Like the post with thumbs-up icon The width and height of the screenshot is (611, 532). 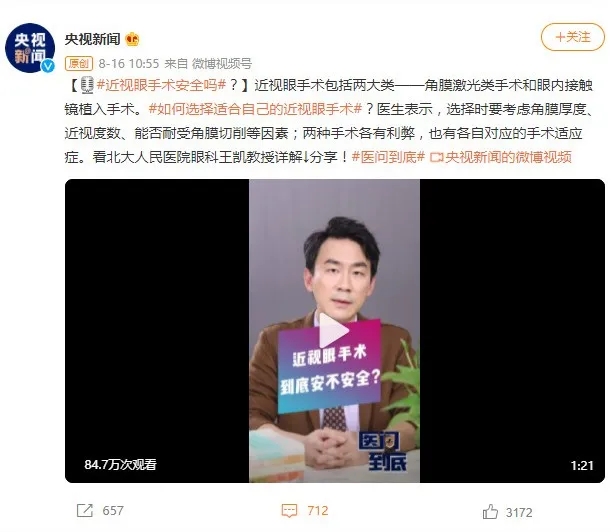click(490, 511)
